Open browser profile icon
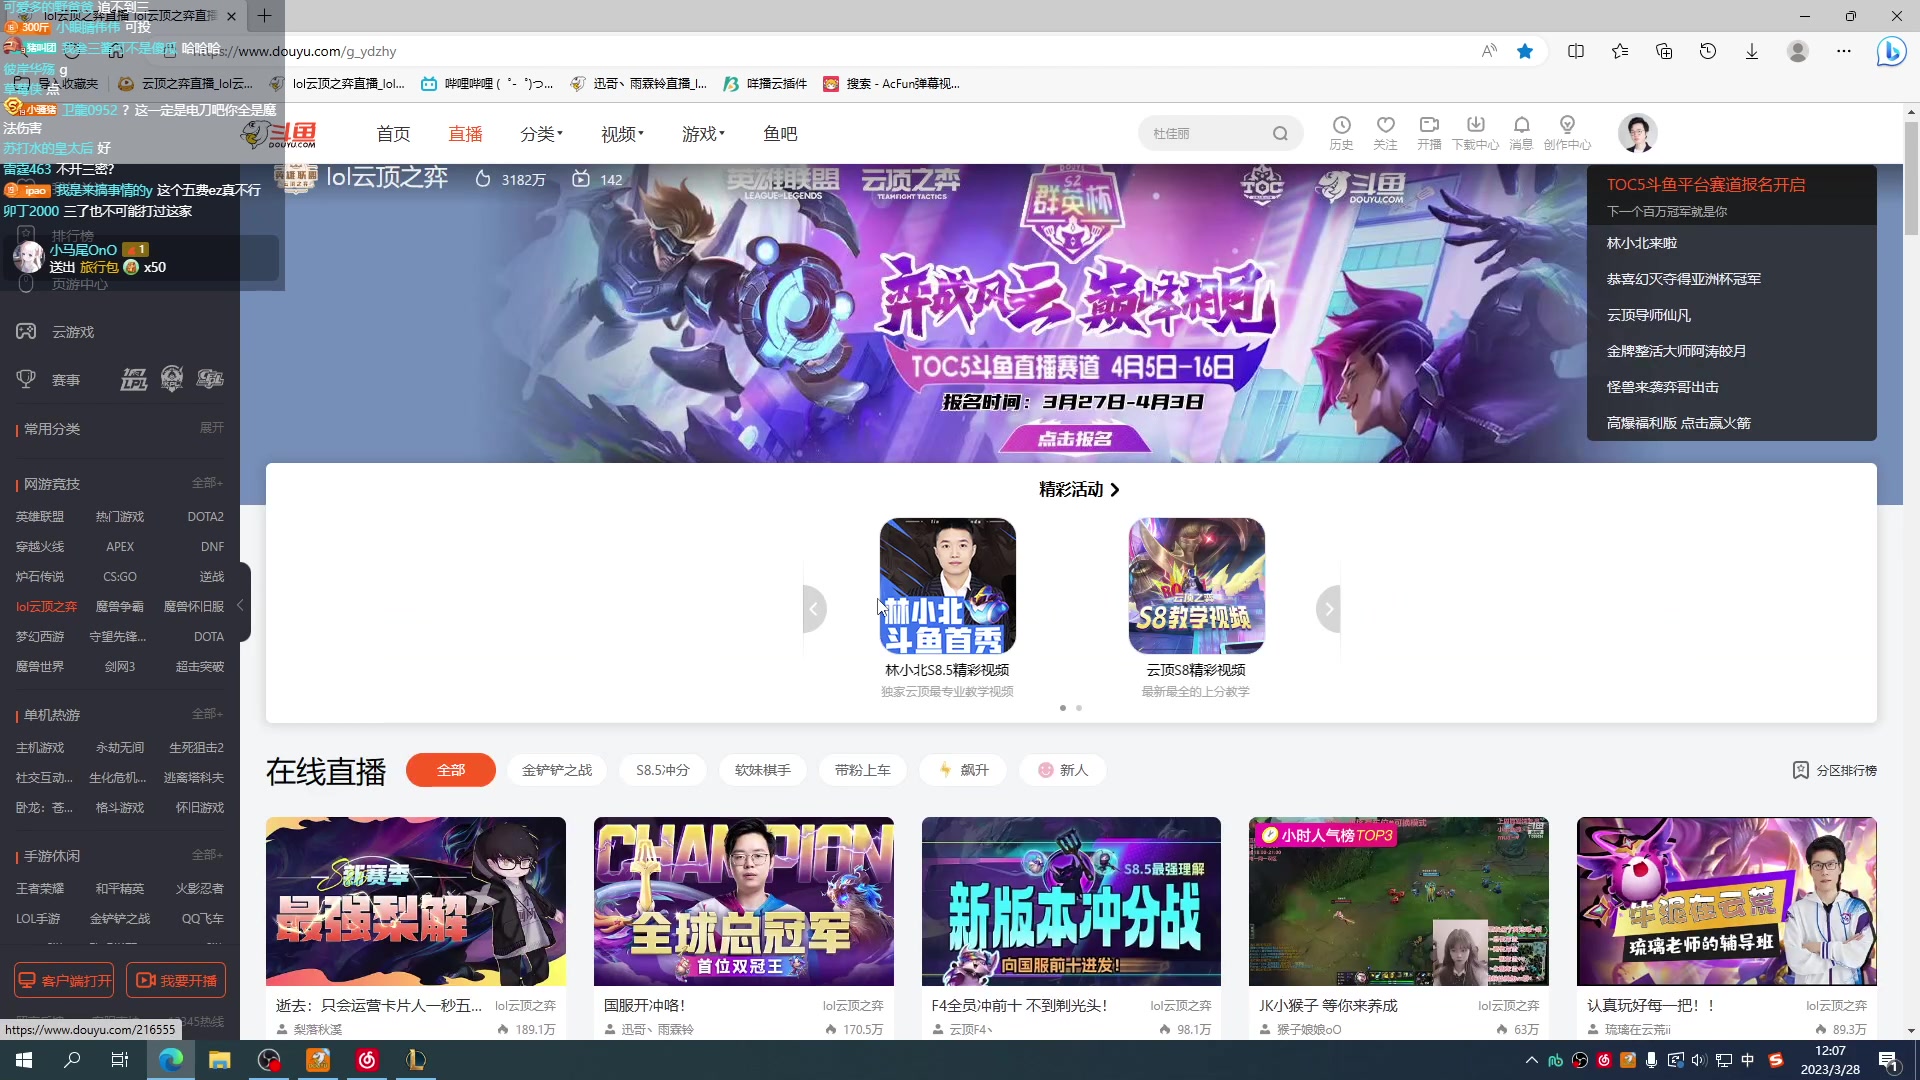This screenshot has height=1080, width=1920. tap(1798, 51)
